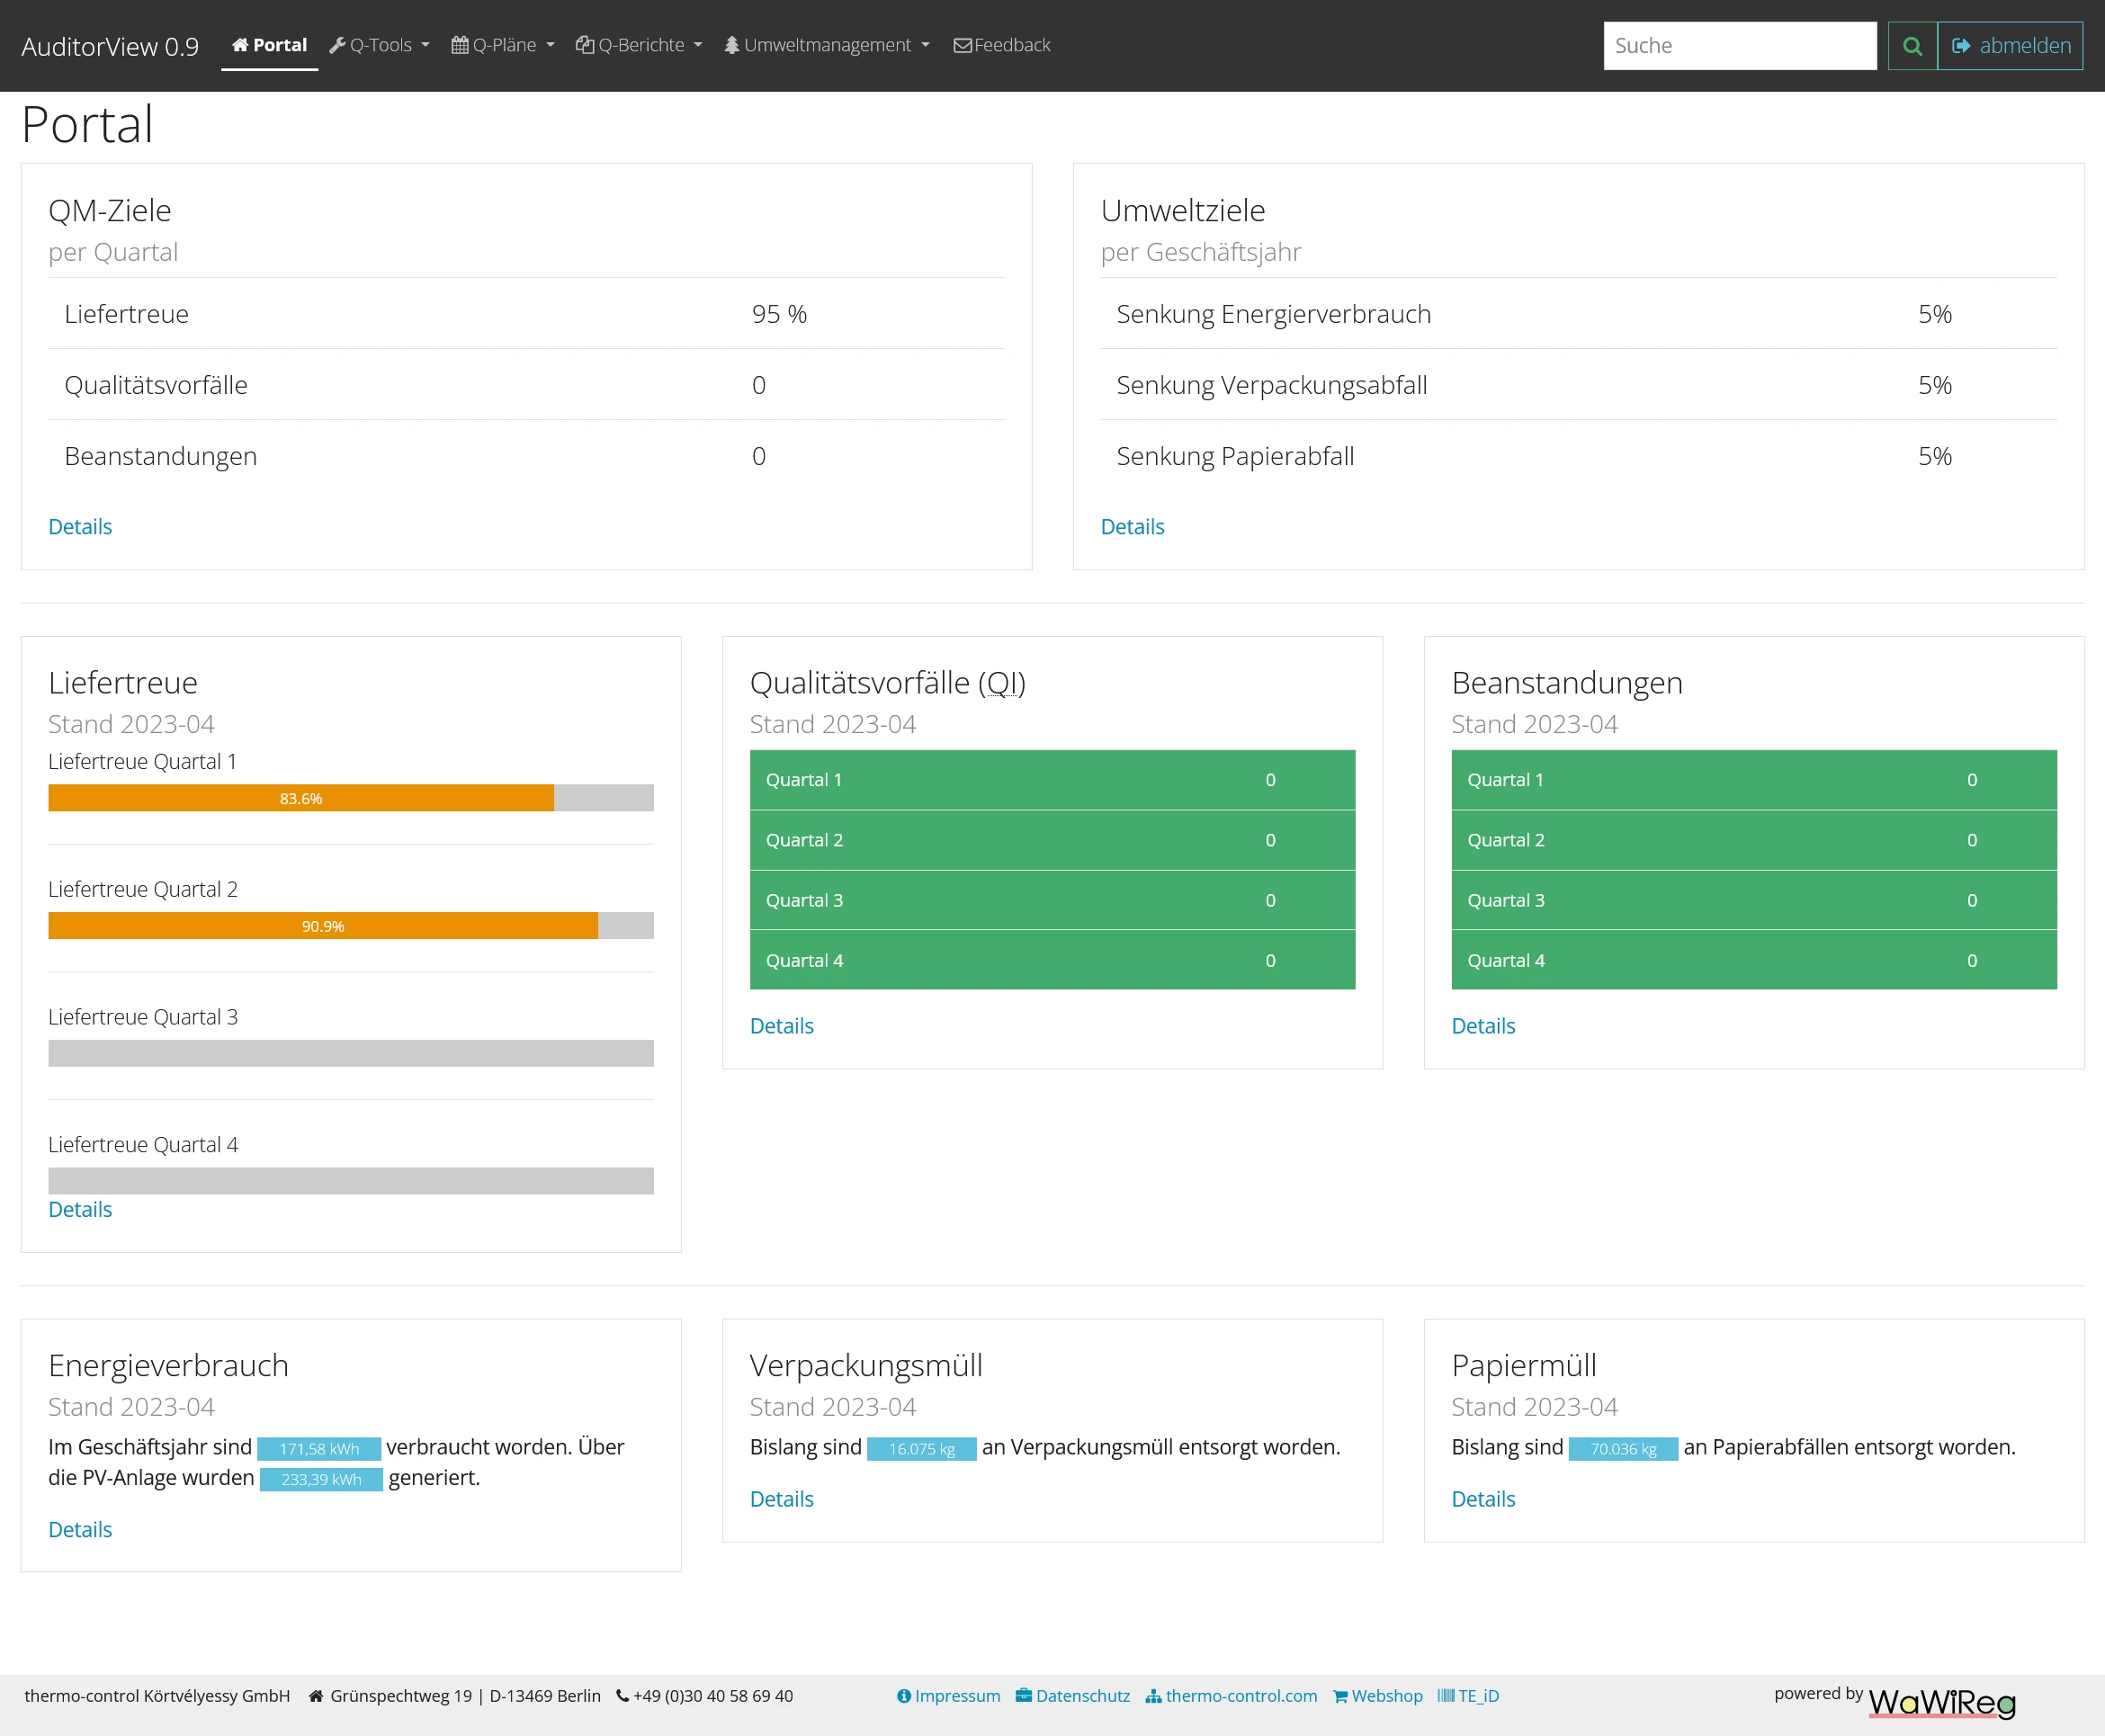2105x1736 pixels.
Task: Expand the Q-Pläne dropdown caret
Action: click(x=550, y=45)
